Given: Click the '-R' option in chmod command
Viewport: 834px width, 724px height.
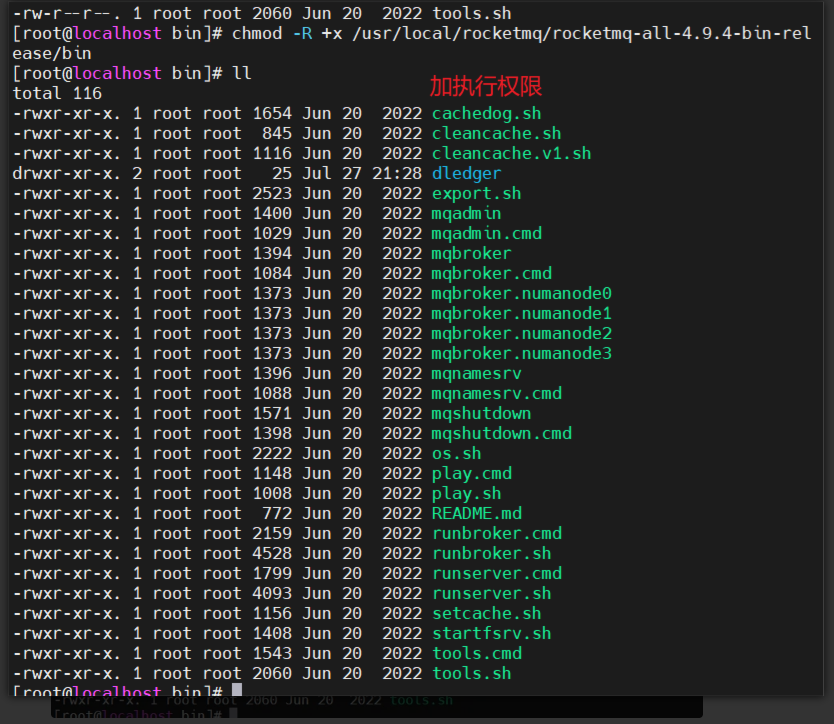Looking at the screenshot, I should [302, 34].
